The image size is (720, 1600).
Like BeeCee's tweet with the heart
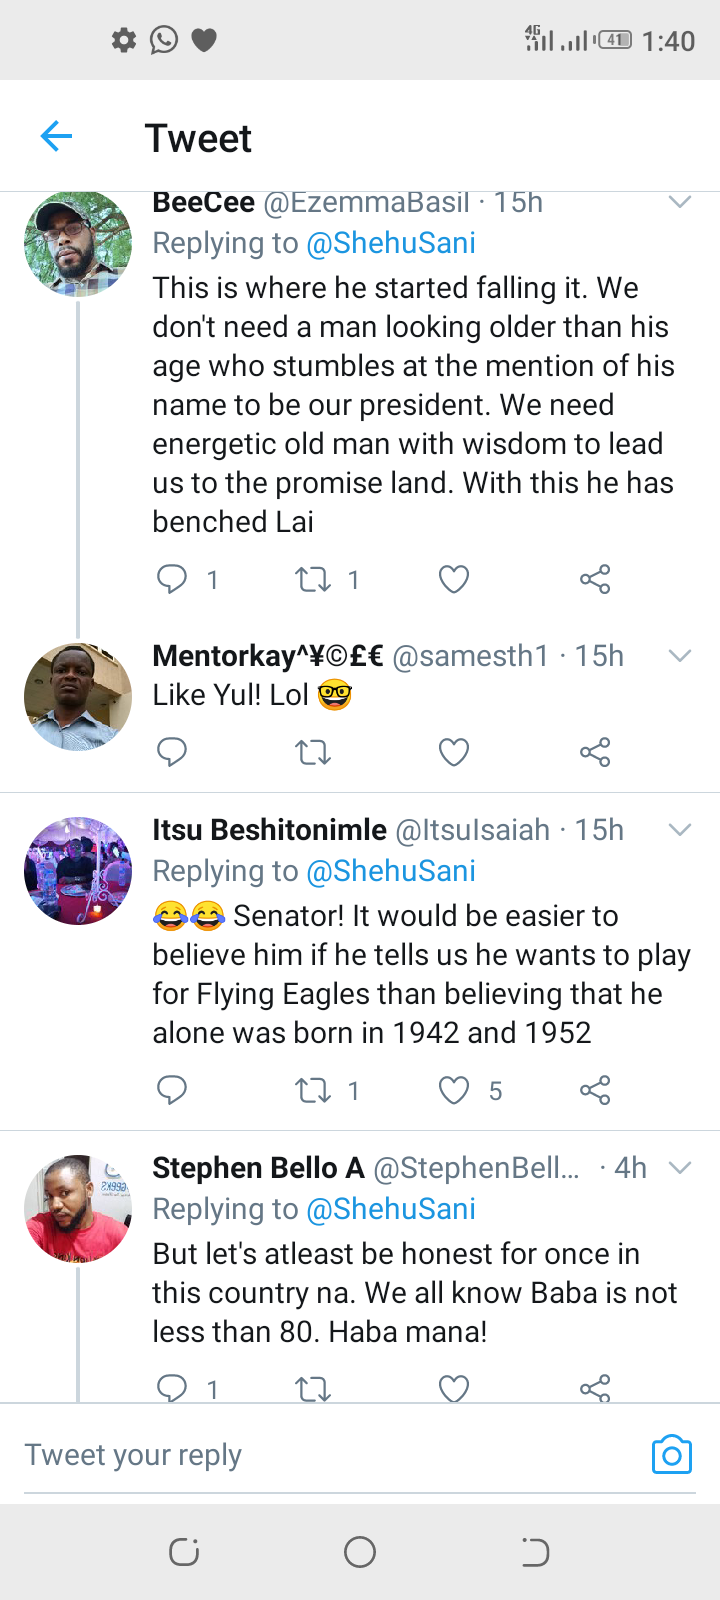(x=454, y=579)
